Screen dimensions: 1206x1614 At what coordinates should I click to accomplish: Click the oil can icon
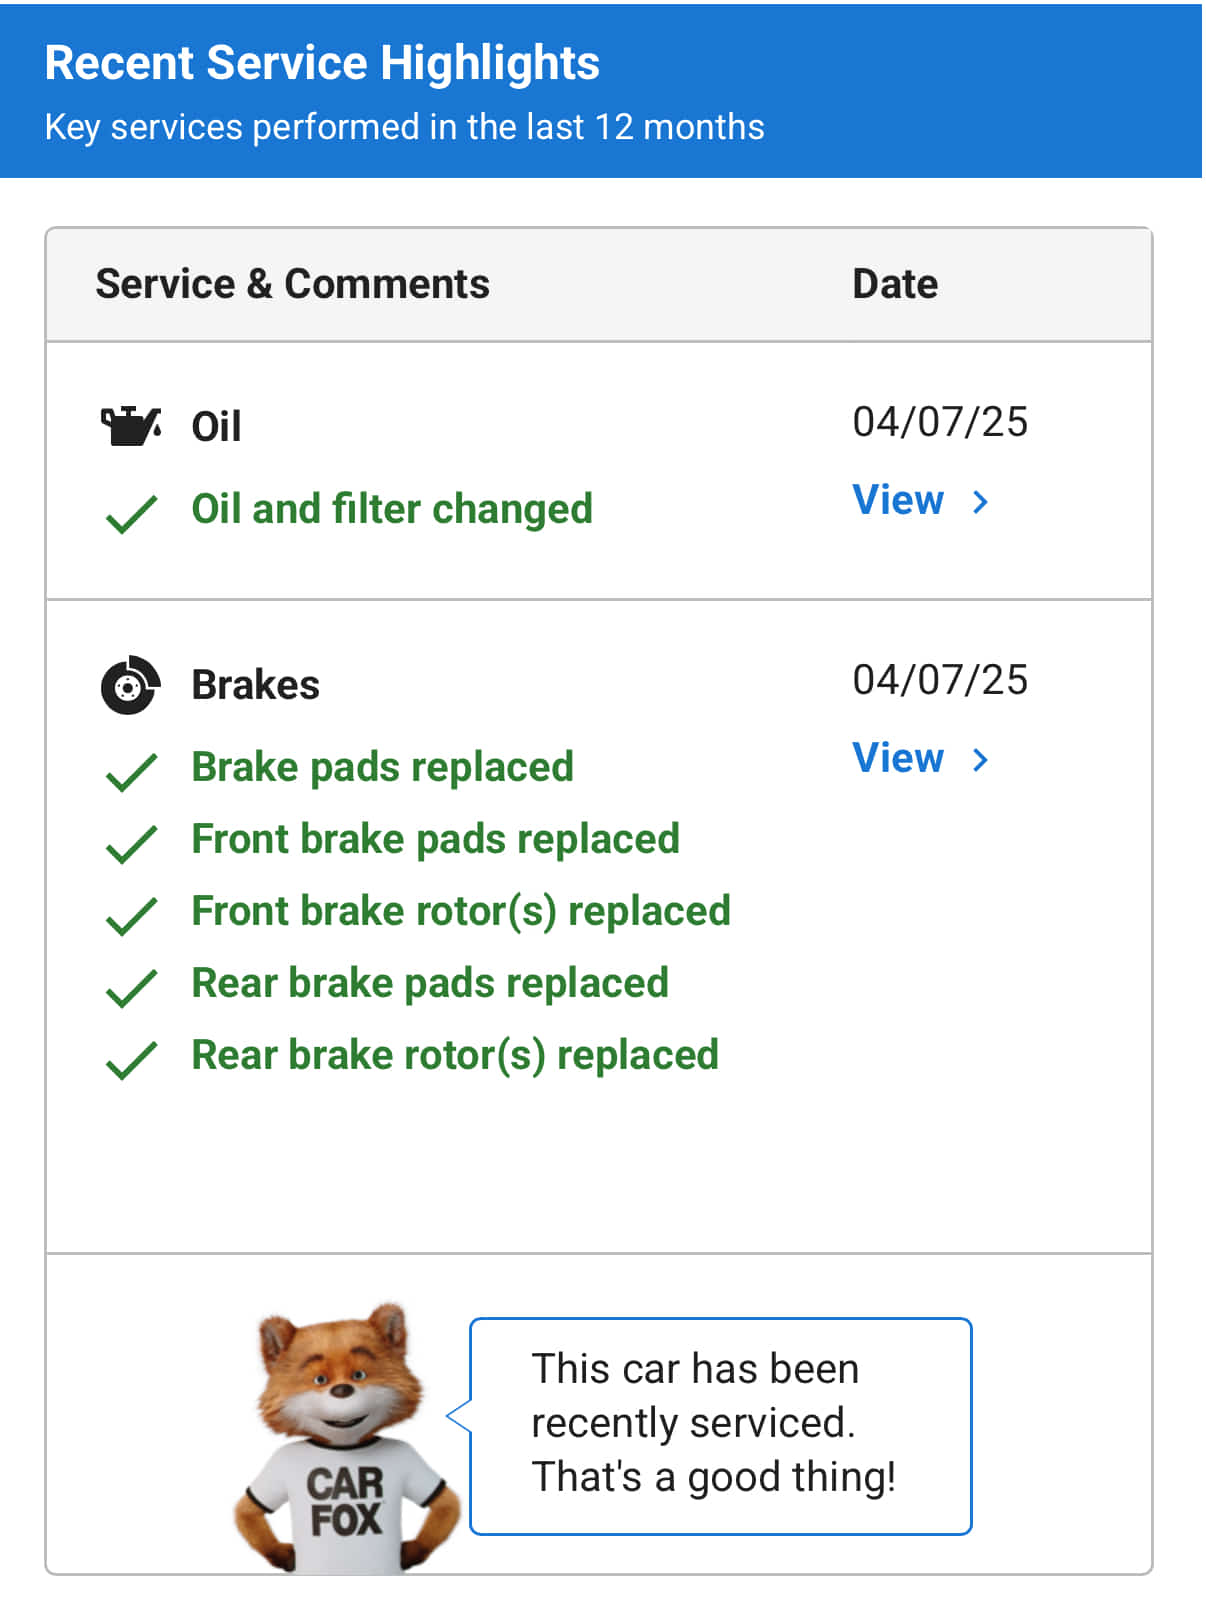click(130, 426)
